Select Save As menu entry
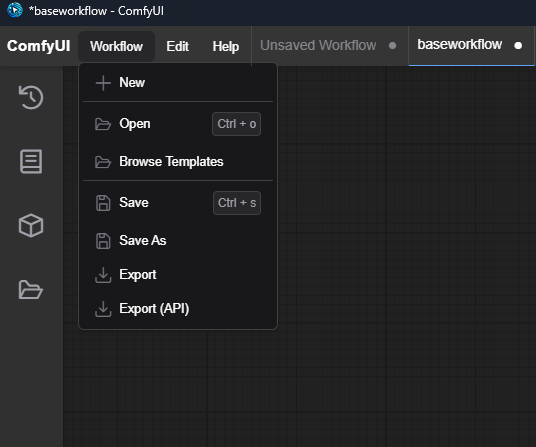 [x=178, y=241]
